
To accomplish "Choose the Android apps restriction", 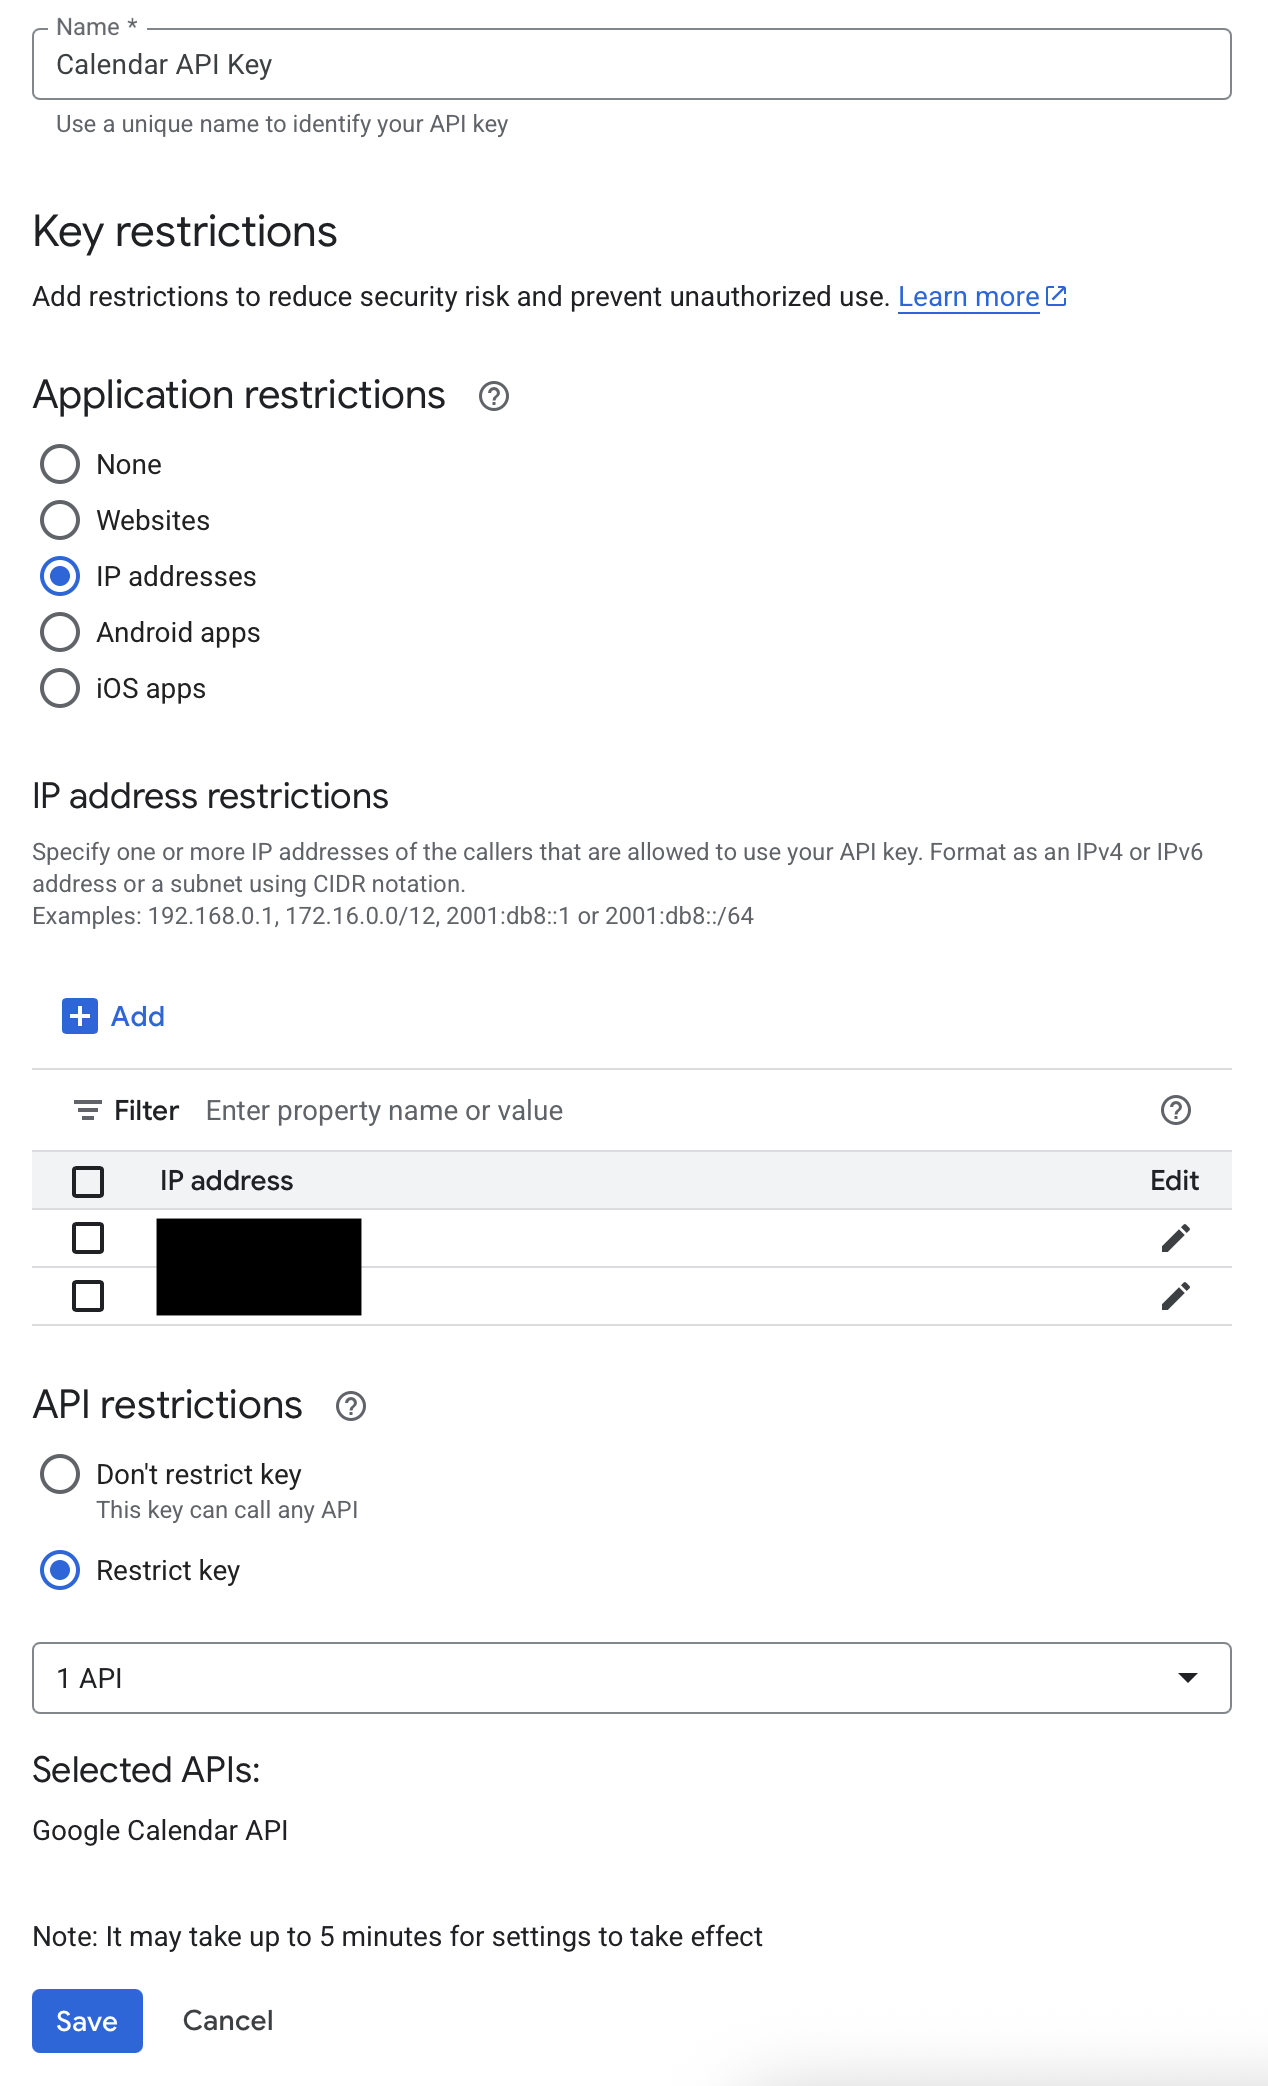I will [x=60, y=632].
